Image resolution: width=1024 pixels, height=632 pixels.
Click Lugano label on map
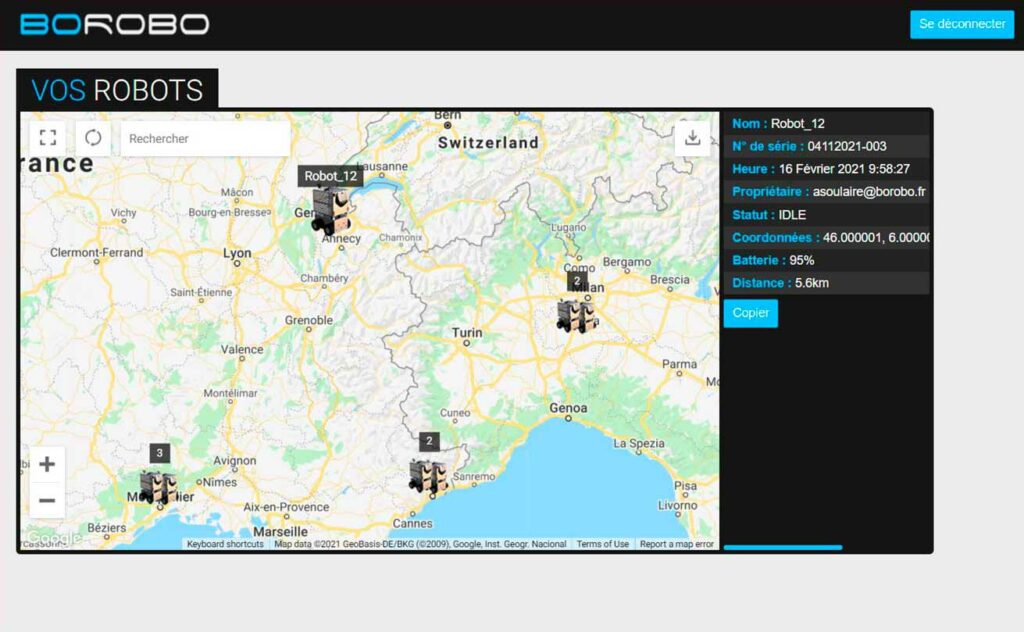569,227
